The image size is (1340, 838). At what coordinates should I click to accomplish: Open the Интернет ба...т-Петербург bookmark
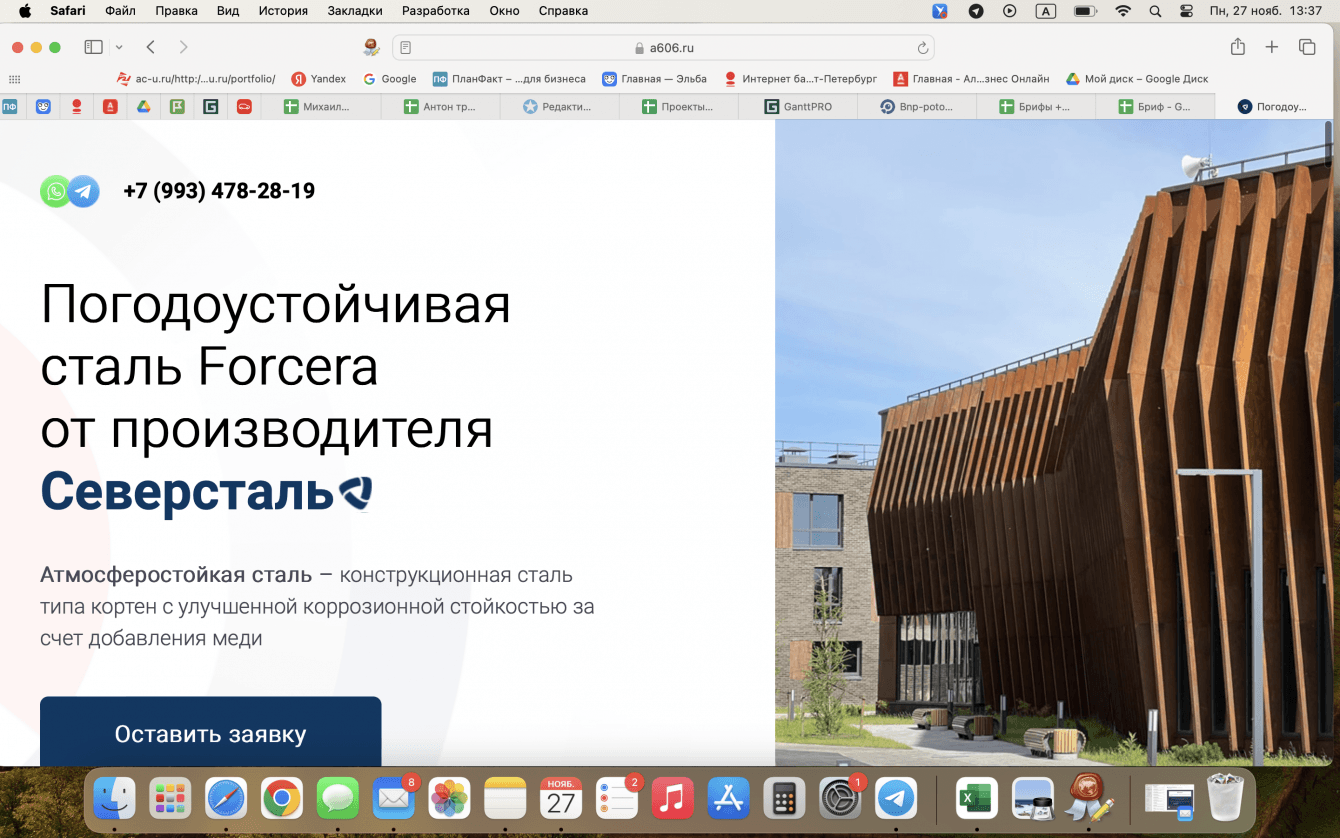point(800,79)
